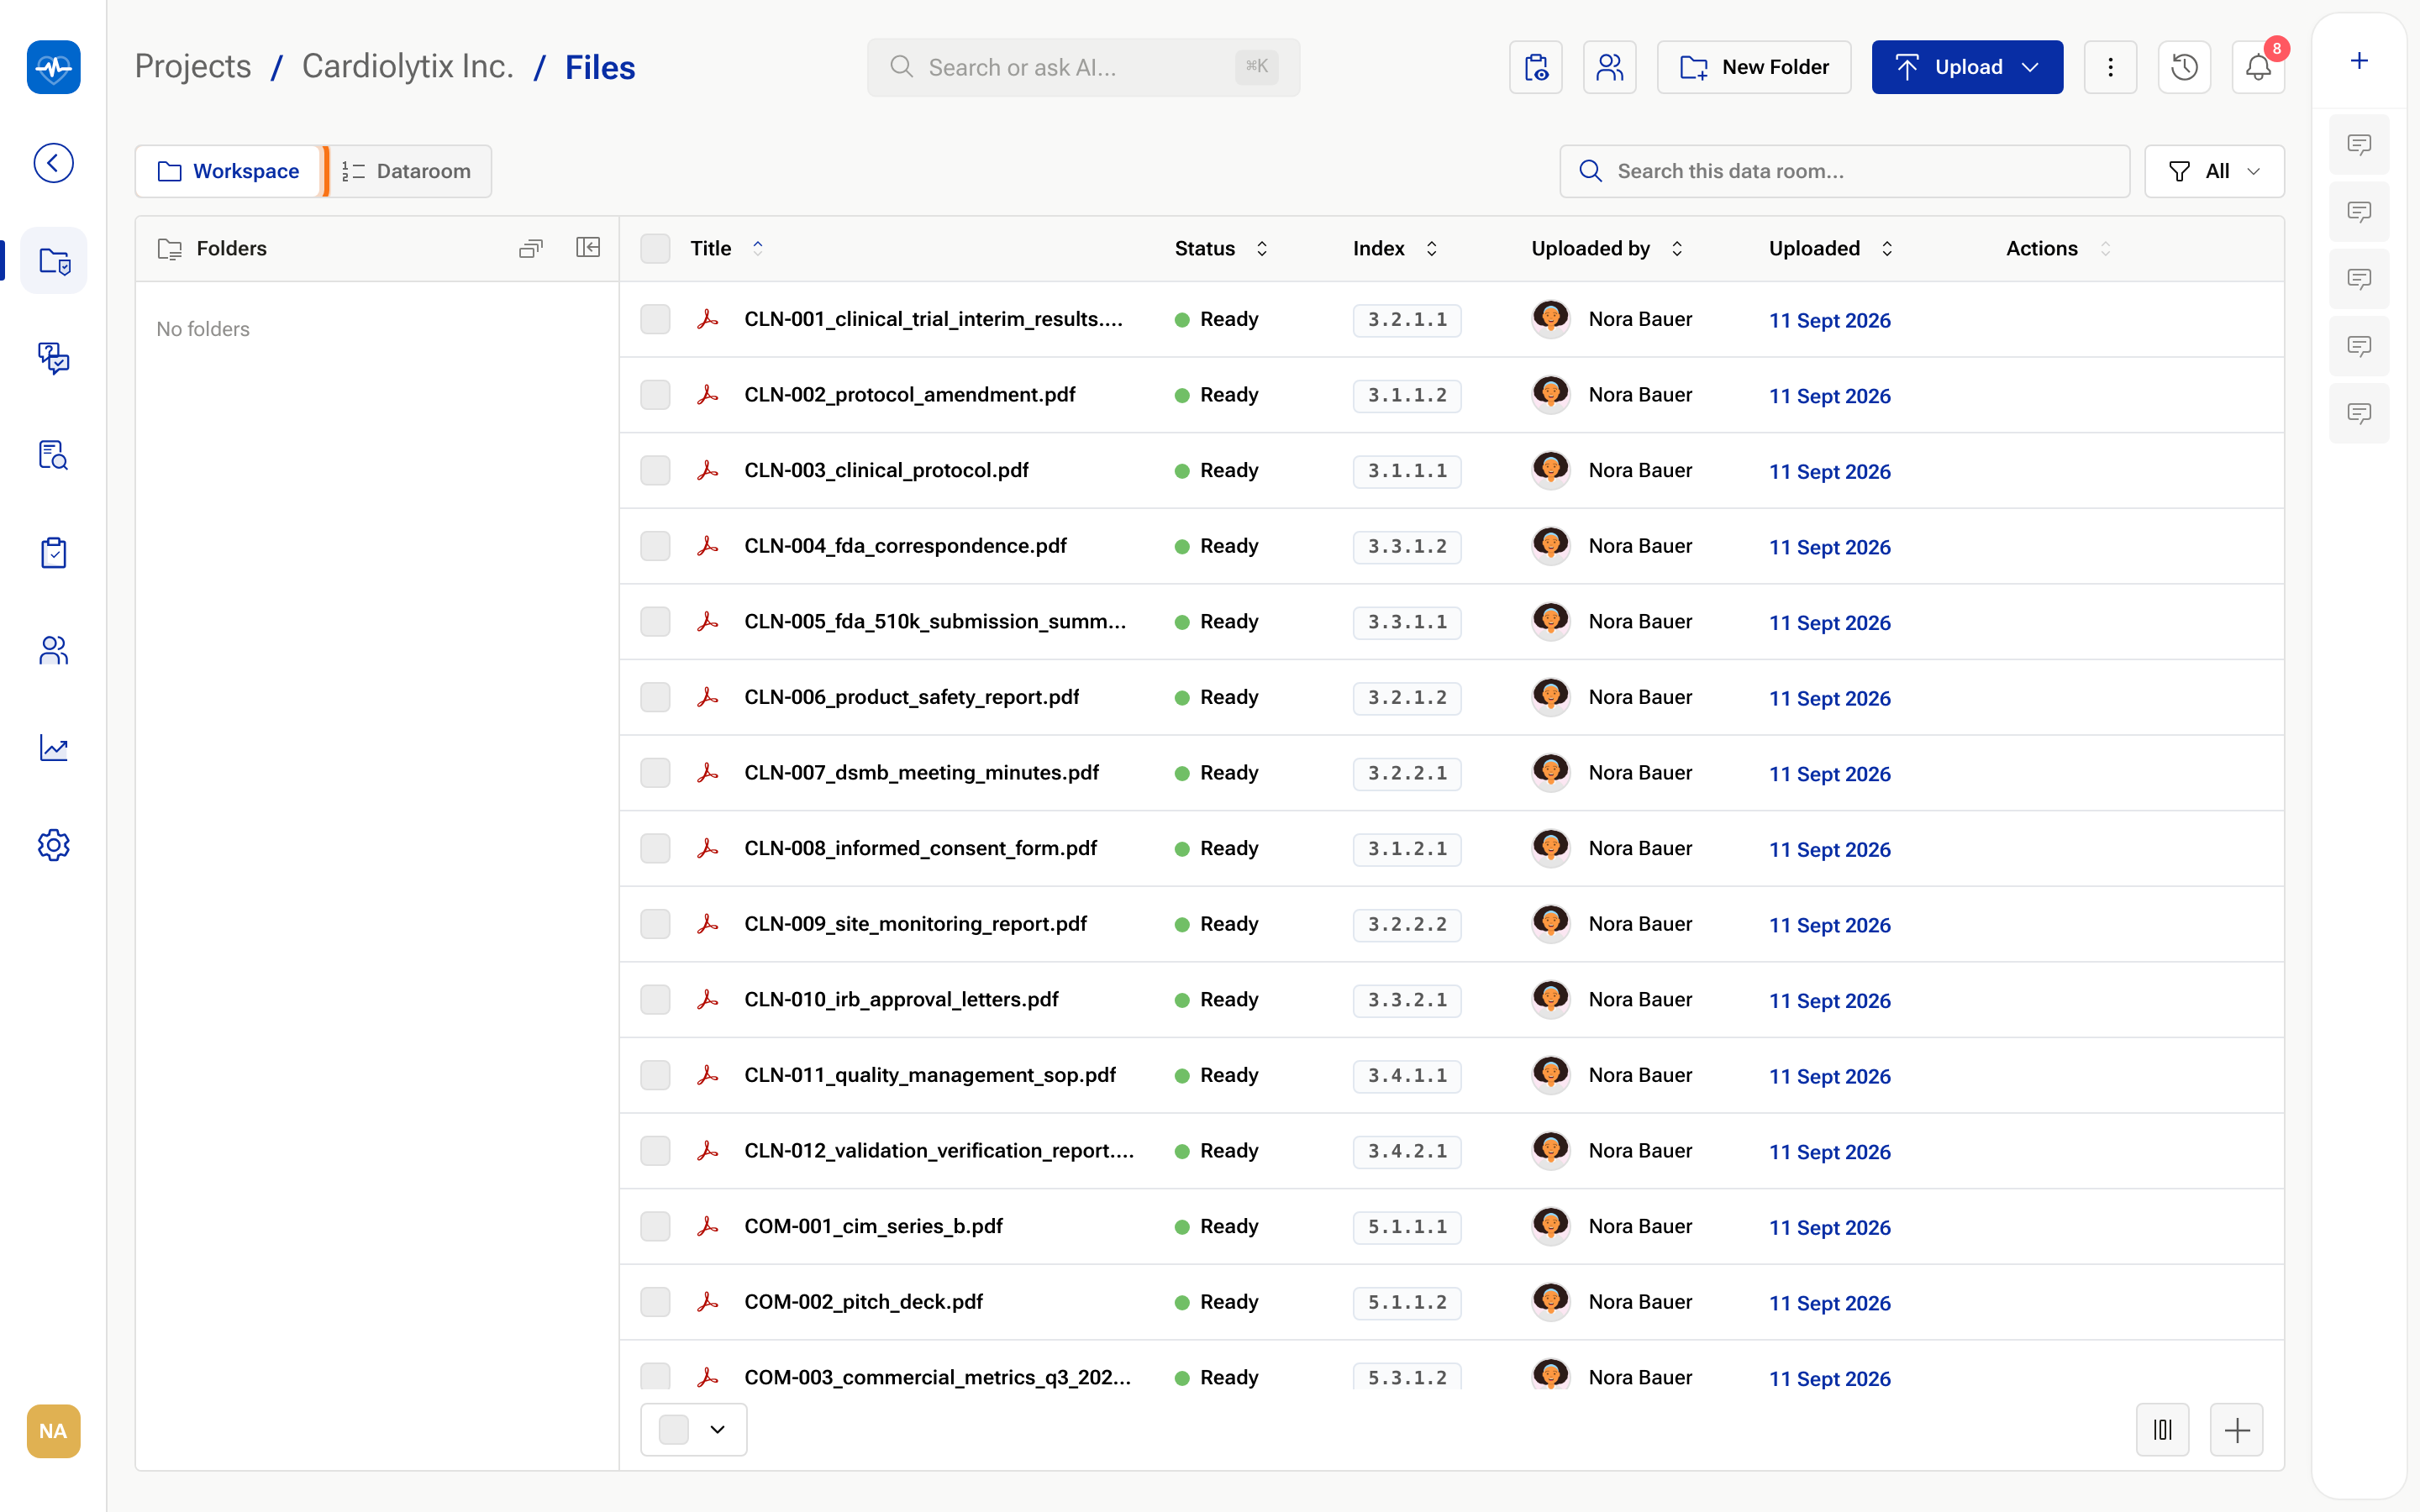Open CLN-005_fda_510k_submission_summ... file

tap(935, 621)
